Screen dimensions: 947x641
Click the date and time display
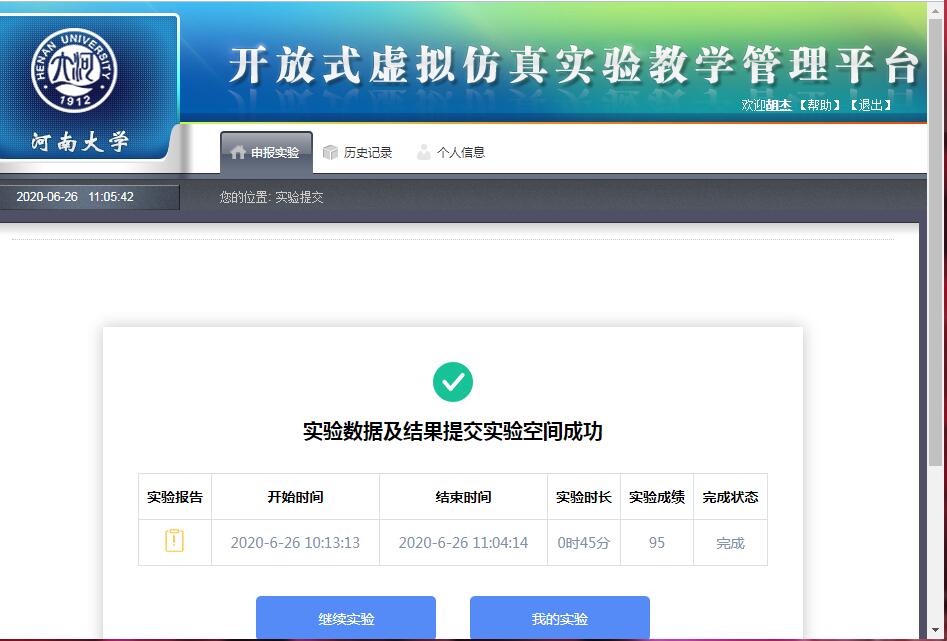(x=75, y=197)
